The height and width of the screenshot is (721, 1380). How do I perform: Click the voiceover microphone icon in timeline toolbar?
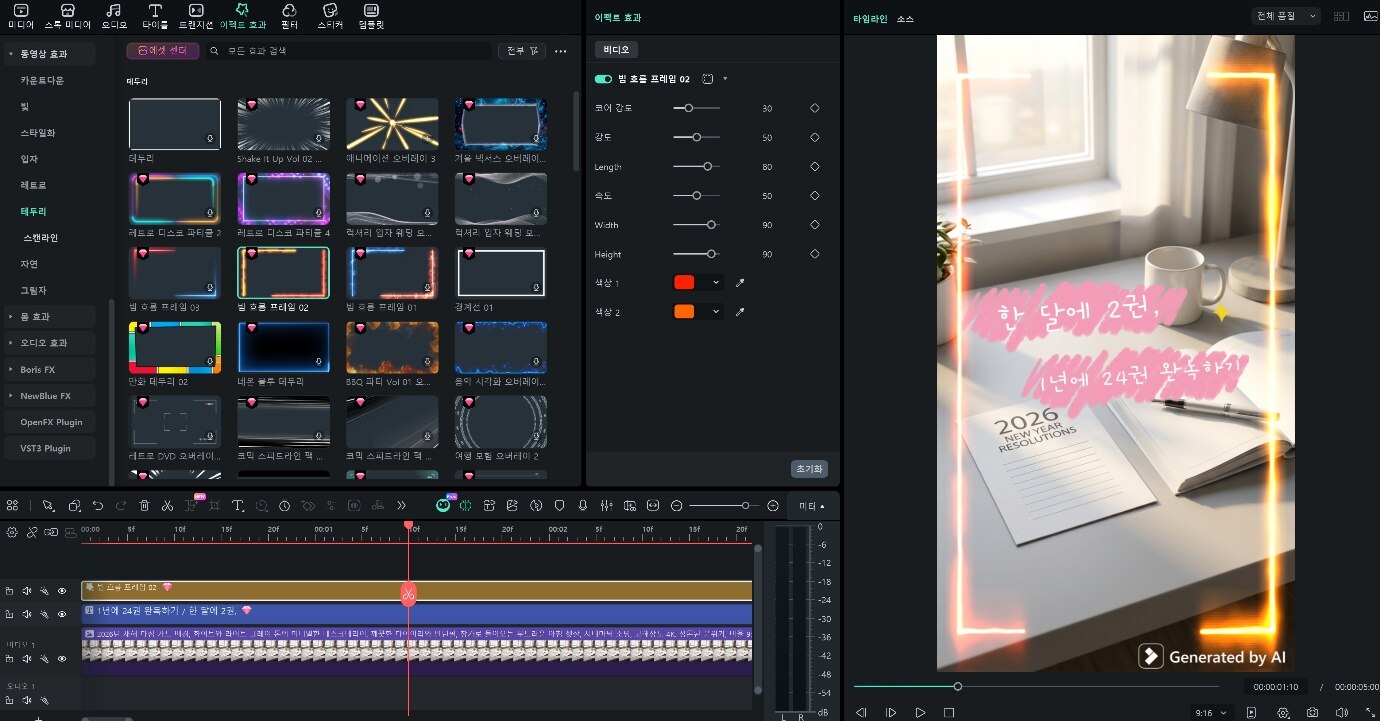pyautogui.click(x=582, y=506)
